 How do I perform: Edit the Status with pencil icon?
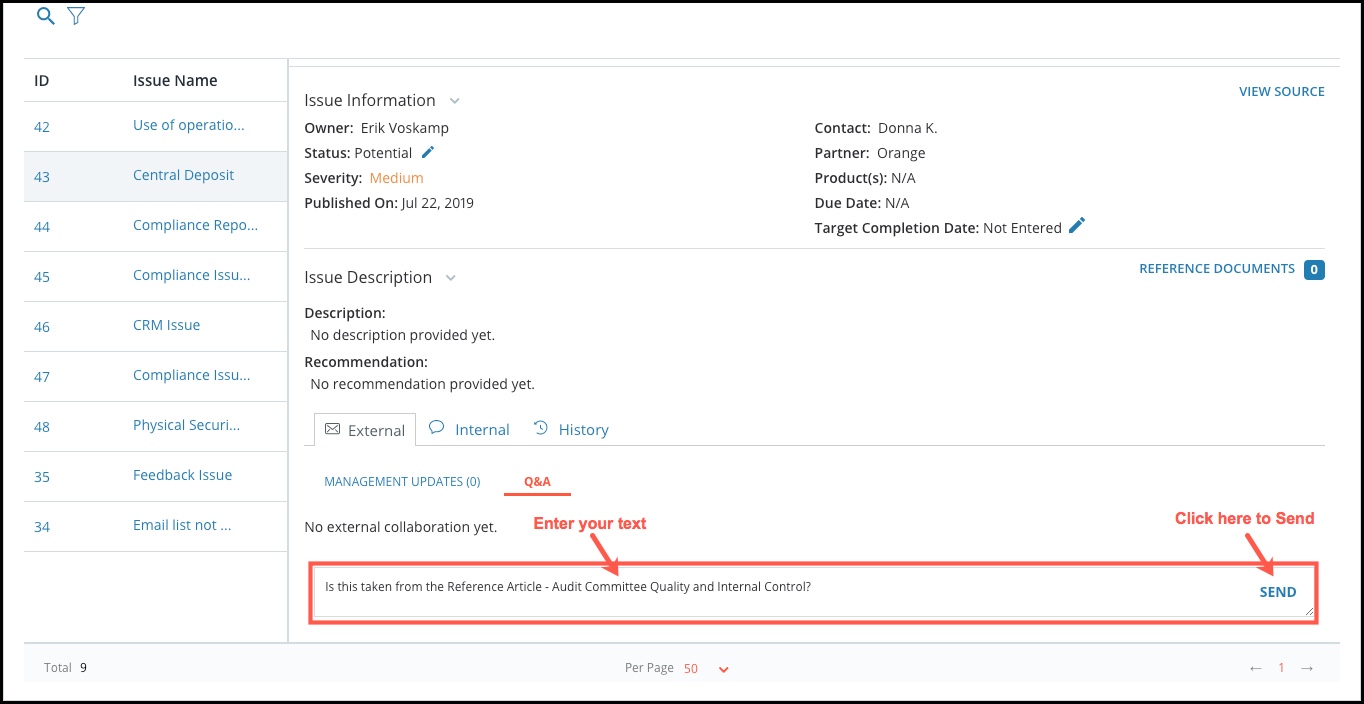tap(428, 152)
